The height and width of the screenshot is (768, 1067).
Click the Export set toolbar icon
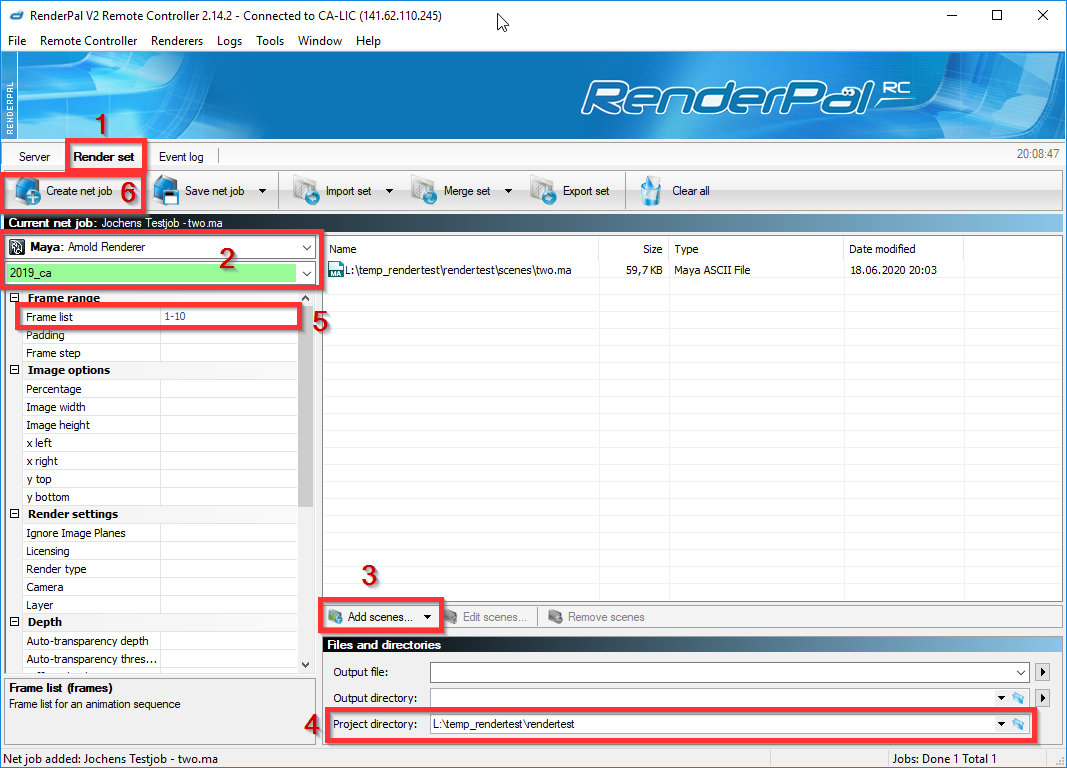point(544,191)
